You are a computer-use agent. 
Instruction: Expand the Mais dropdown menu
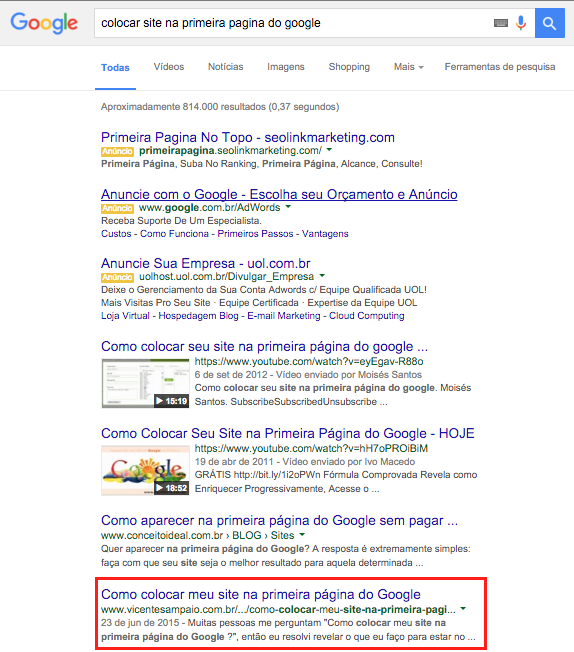[408, 67]
